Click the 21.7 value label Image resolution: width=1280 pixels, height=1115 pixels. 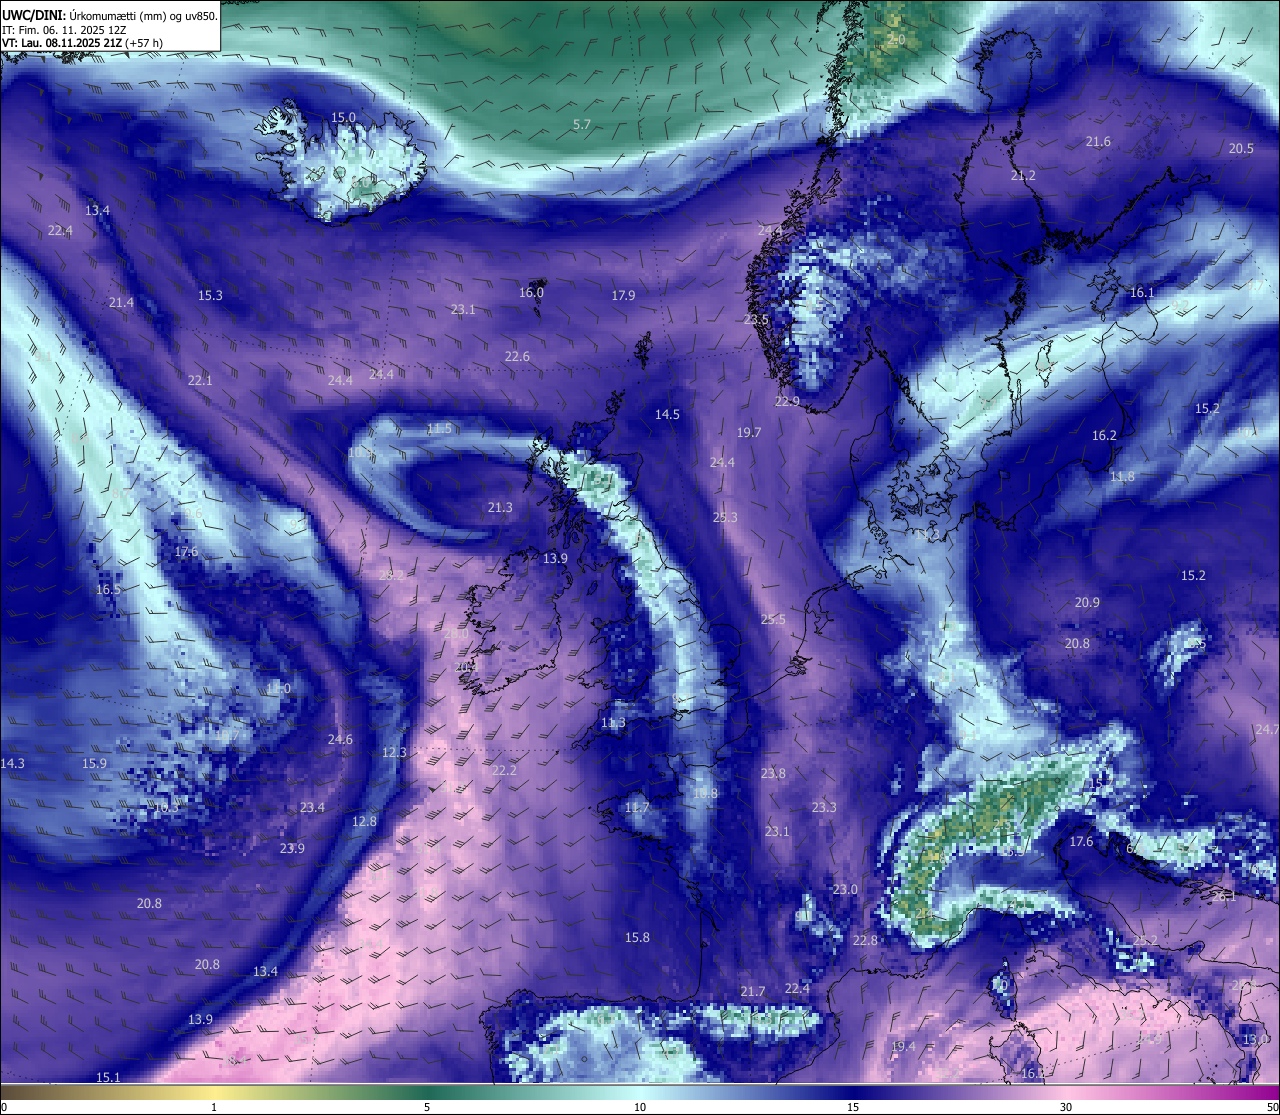coord(753,991)
